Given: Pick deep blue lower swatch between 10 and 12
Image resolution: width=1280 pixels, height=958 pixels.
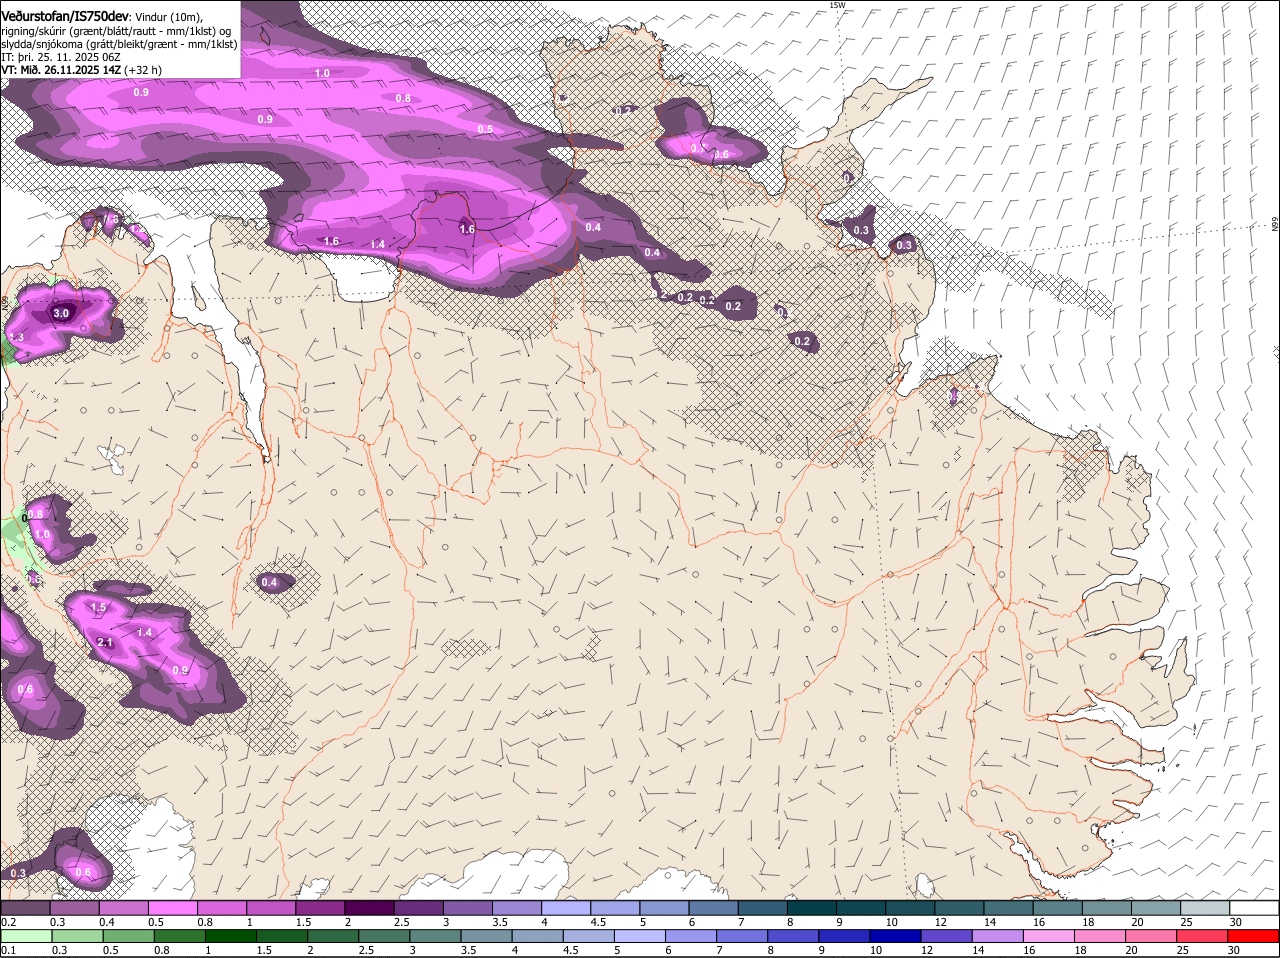Looking at the screenshot, I should click(895, 936).
